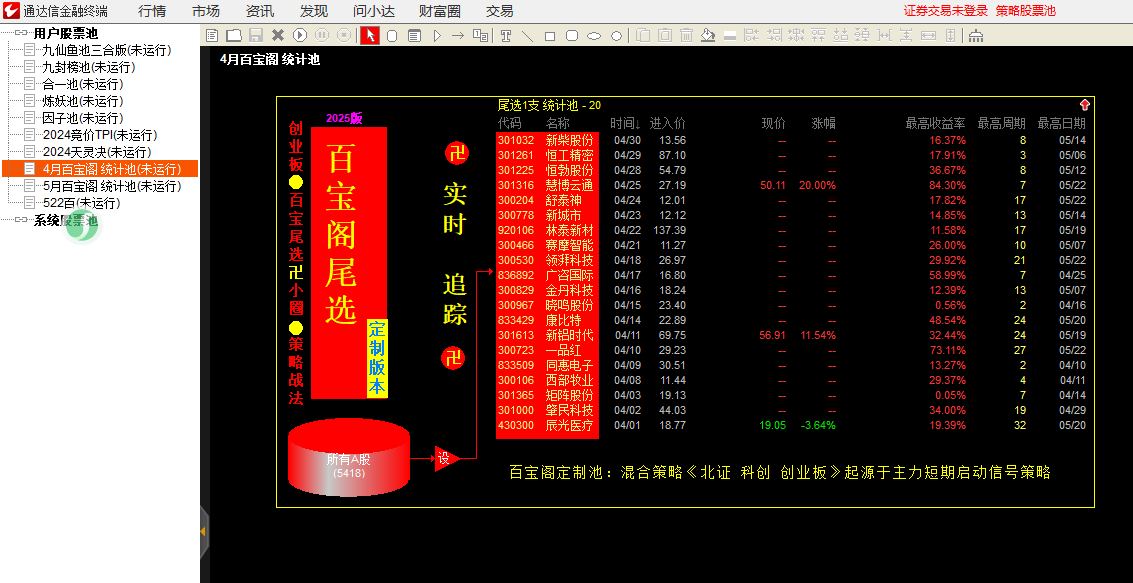Viewport: 1133px width, 583px height.
Task: Select 炼妖池 in the tree
Action: click(82, 101)
